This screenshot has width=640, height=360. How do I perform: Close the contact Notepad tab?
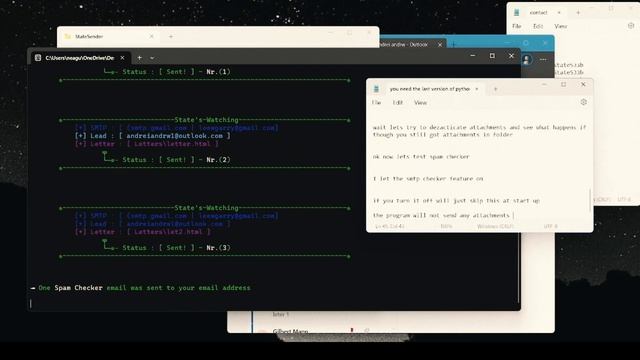[559, 13]
